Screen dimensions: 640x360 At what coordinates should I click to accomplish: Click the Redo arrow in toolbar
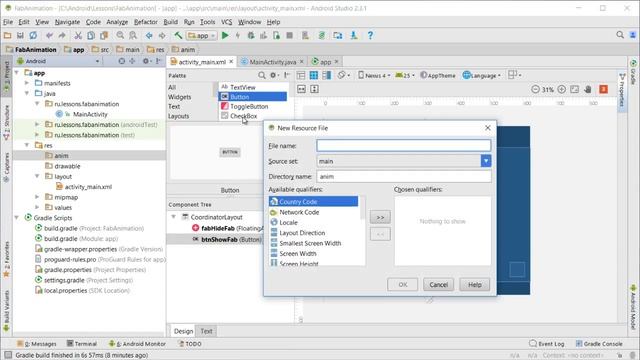click(62, 36)
